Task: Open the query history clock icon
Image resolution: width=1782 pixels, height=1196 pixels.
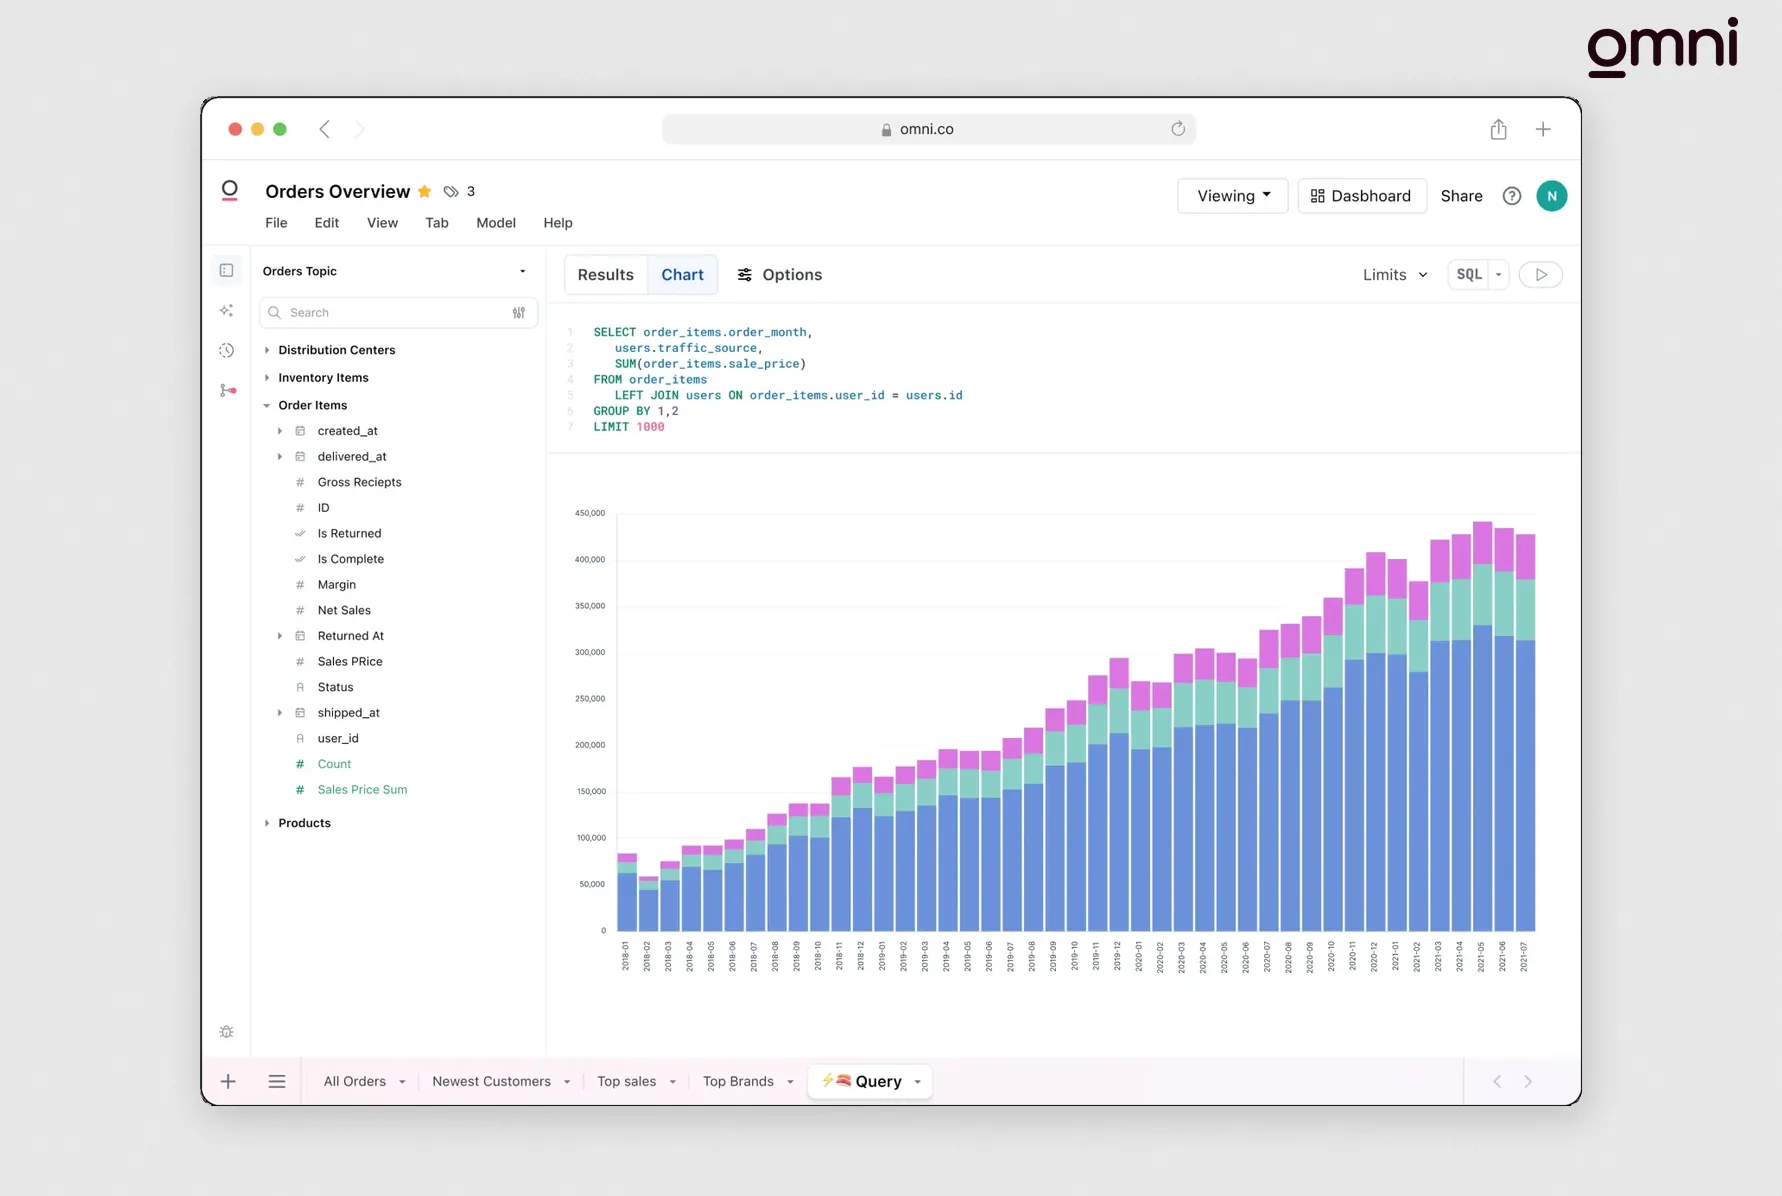Action: [227, 350]
